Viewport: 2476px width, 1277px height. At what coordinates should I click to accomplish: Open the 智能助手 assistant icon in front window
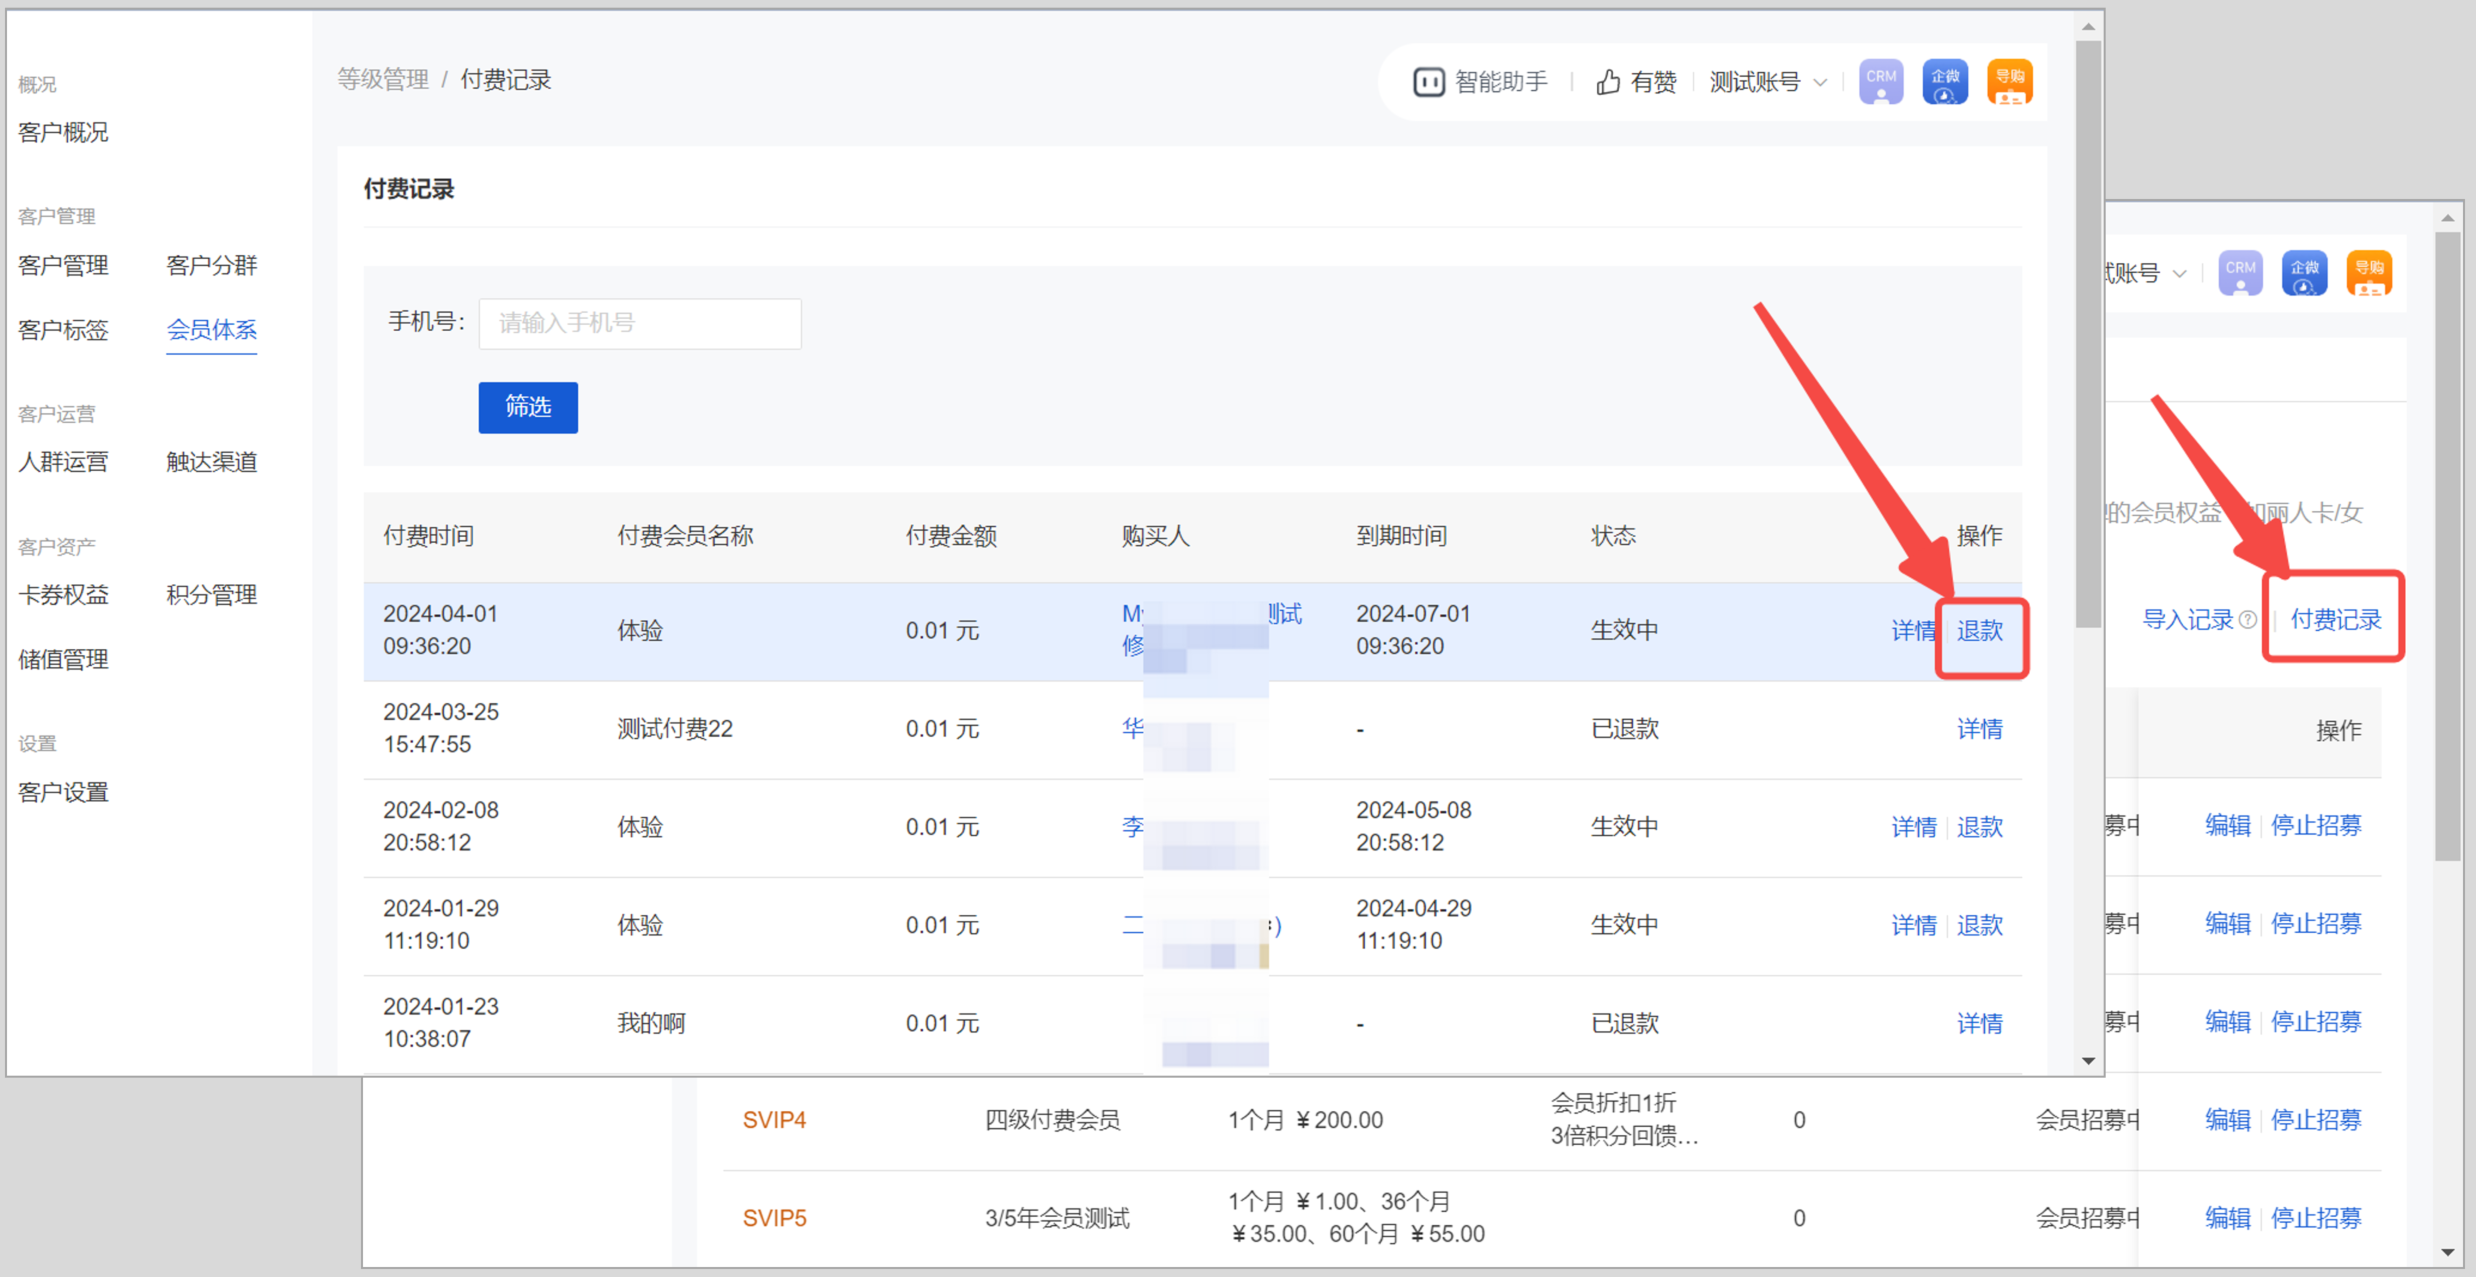point(1428,82)
